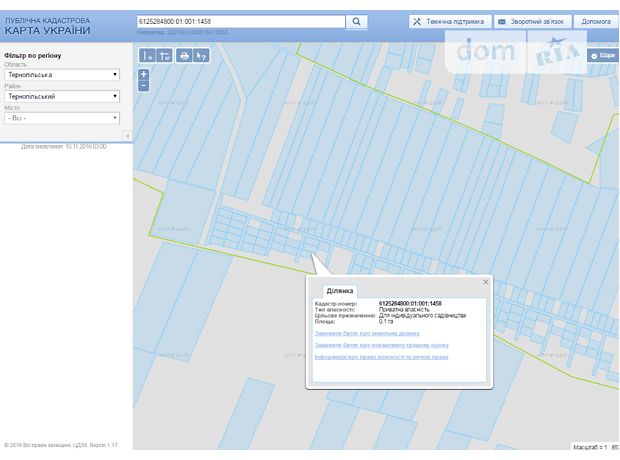
Task: Zoom in with the plus button
Action: 144,74
